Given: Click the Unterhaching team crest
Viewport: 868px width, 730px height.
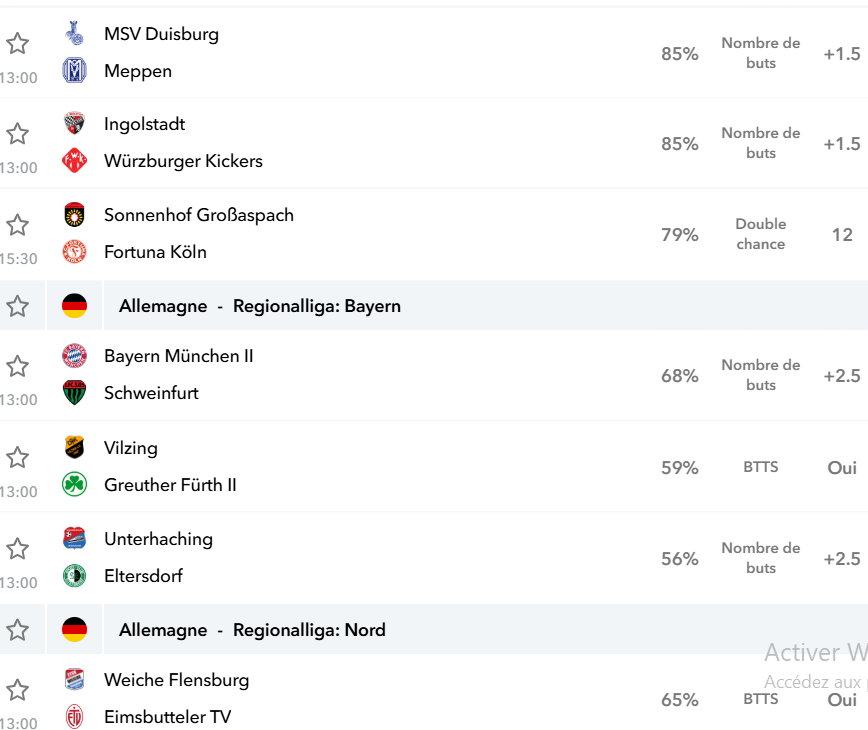Looking at the screenshot, I should 74,538.
